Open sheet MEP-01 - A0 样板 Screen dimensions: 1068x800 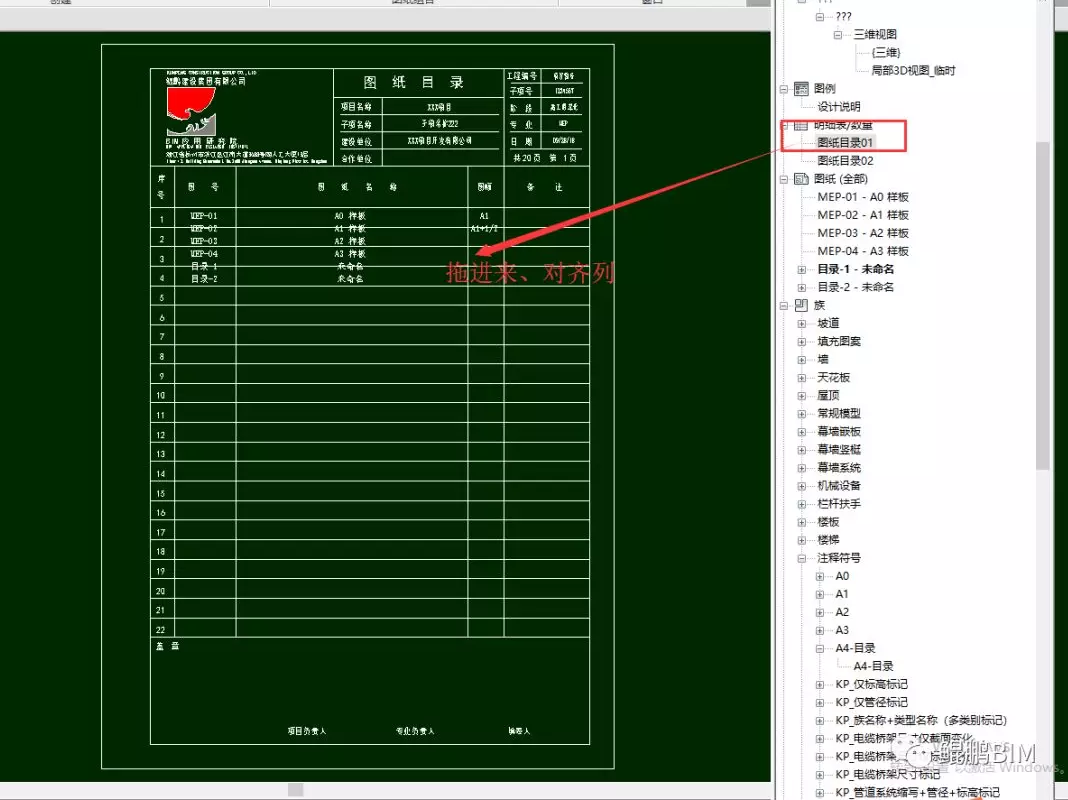[x=862, y=197]
